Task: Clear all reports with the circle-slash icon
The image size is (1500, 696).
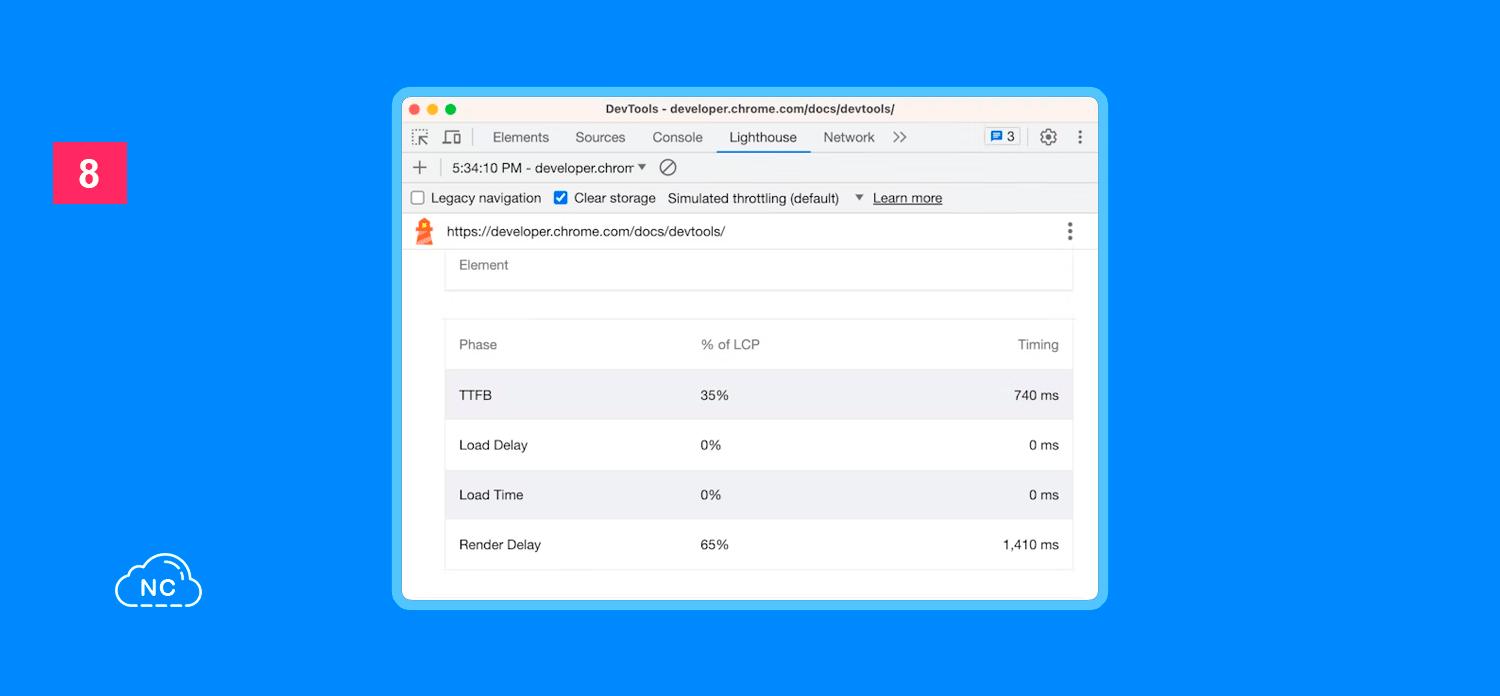Action: (668, 167)
